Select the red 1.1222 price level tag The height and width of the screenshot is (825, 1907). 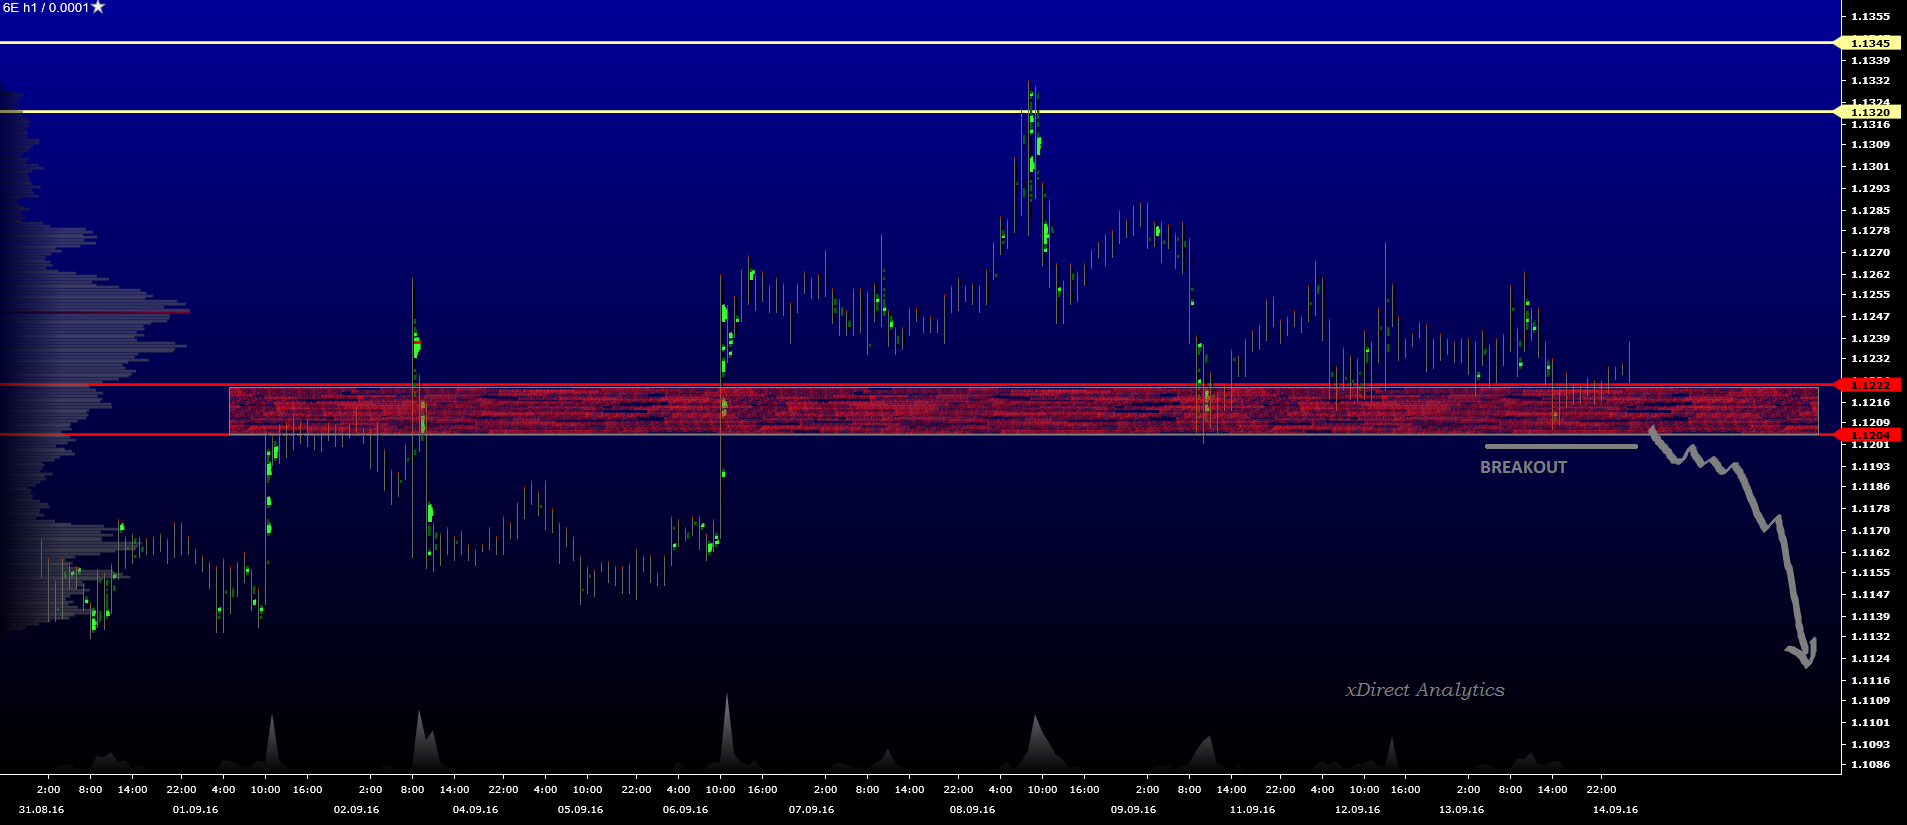[x=1869, y=385]
